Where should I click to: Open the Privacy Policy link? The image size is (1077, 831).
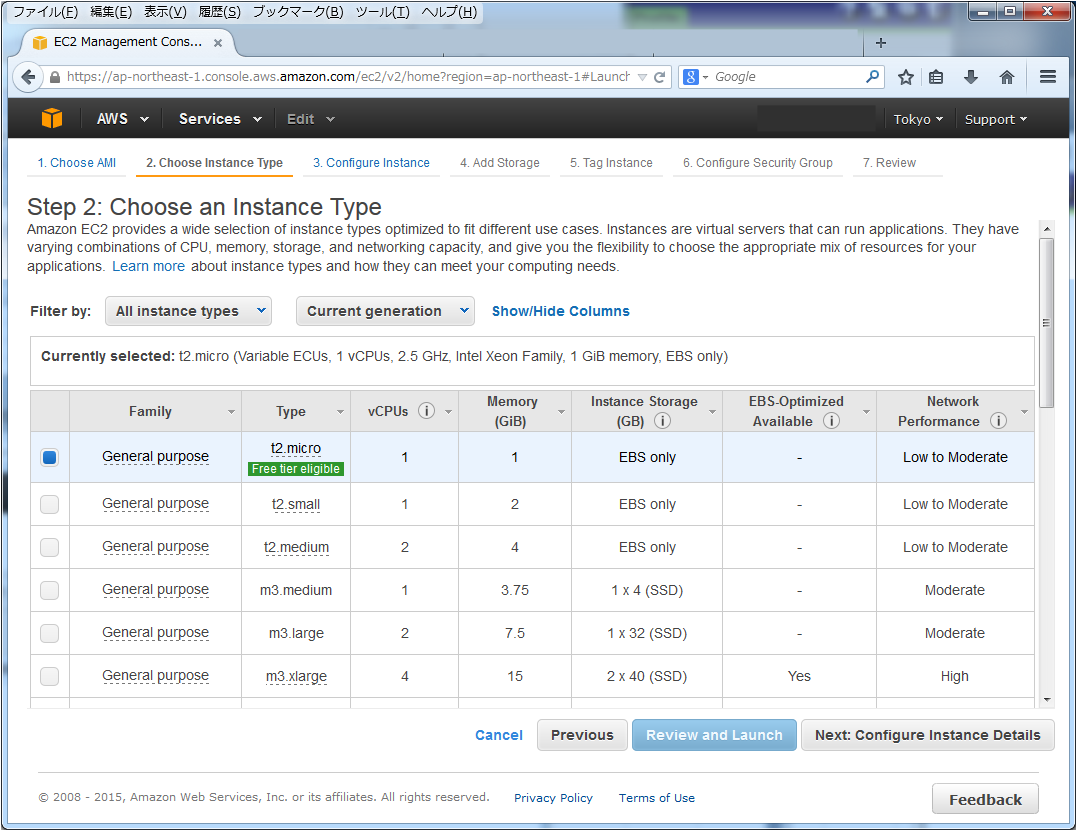tap(553, 798)
